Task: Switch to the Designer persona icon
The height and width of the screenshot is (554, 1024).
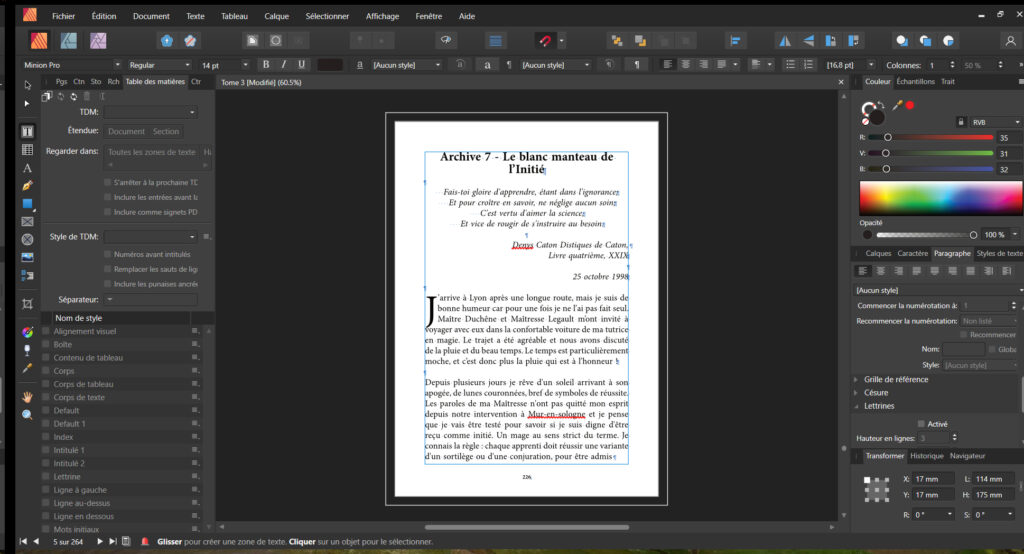Action: click(x=69, y=41)
